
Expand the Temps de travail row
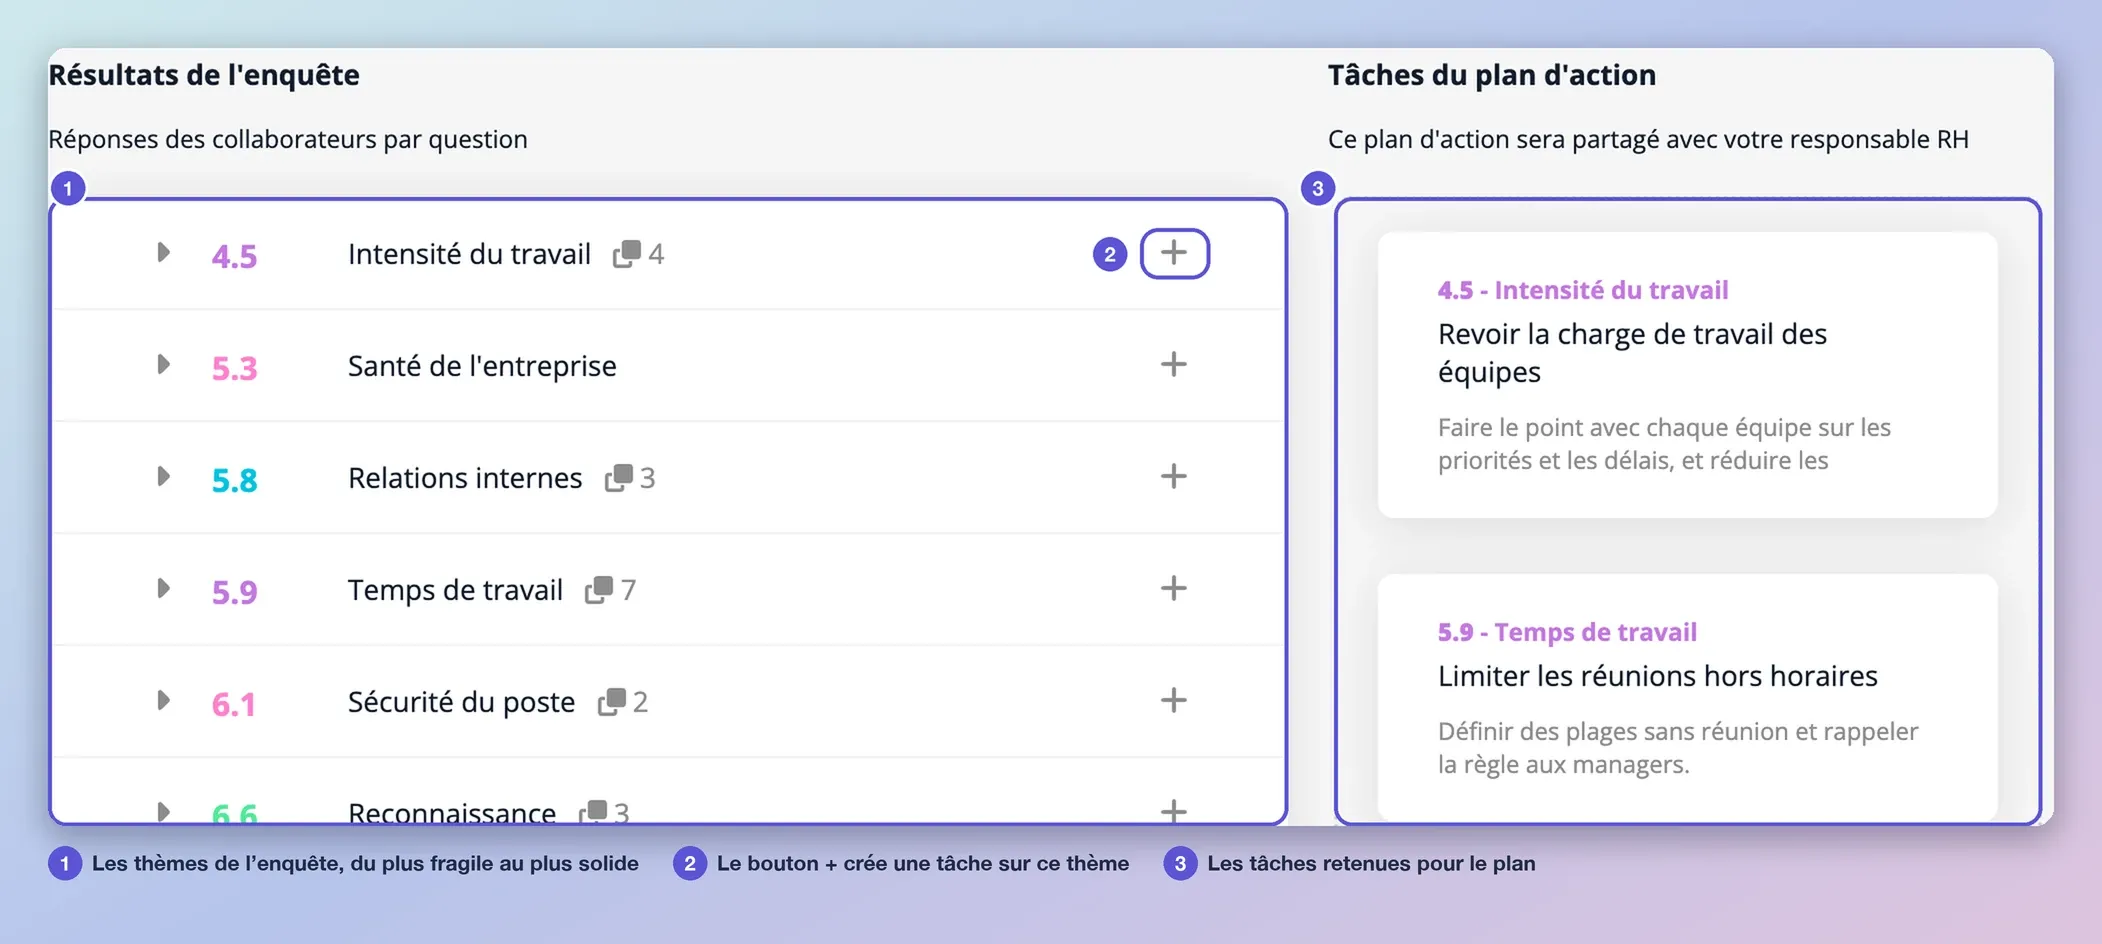tap(163, 588)
